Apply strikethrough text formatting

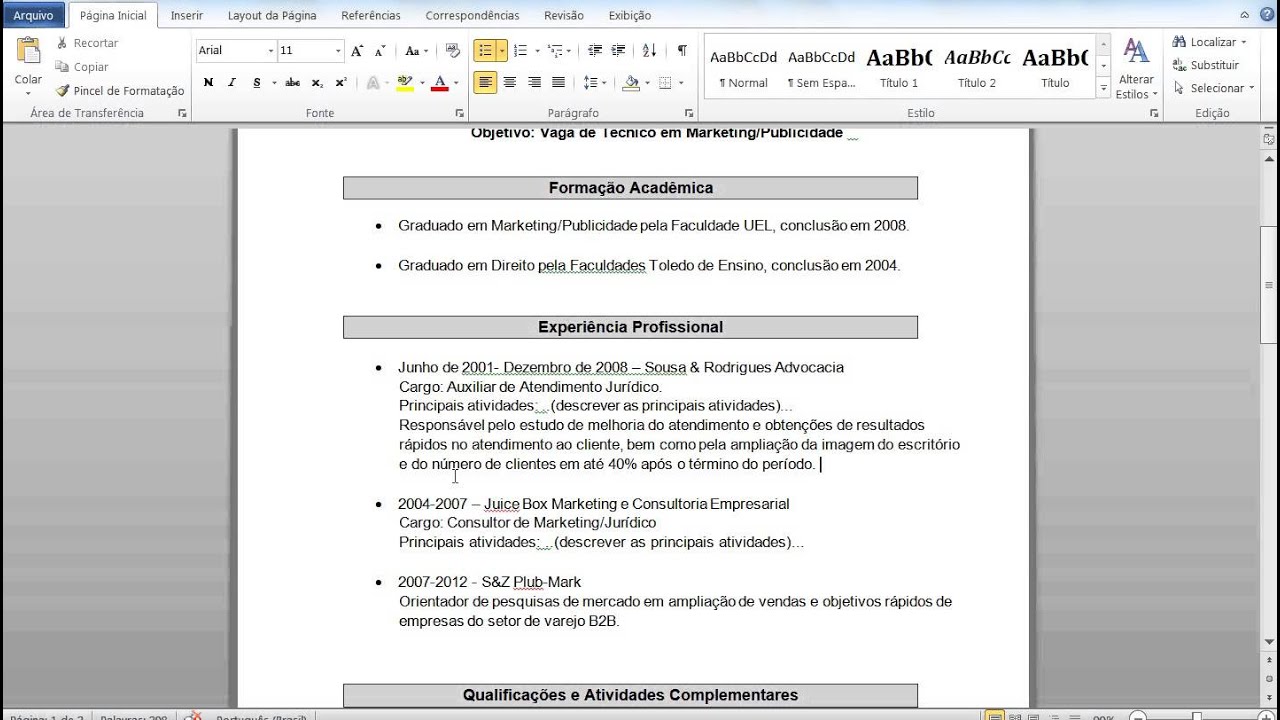point(293,82)
